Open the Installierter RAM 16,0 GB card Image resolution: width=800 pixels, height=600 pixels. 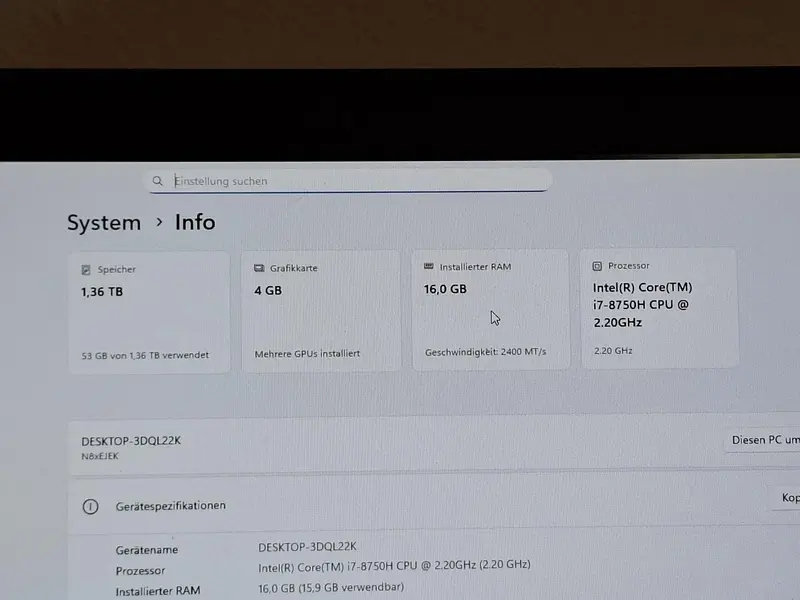click(x=490, y=309)
